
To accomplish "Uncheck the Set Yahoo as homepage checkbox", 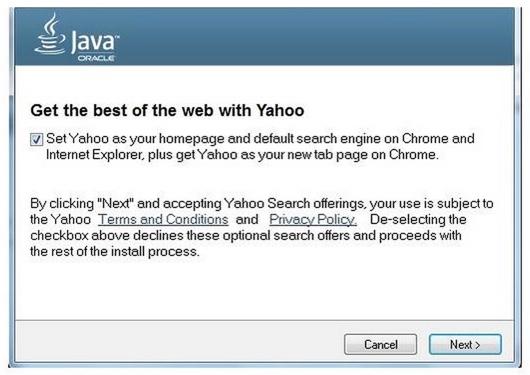I will [x=37, y=139].
